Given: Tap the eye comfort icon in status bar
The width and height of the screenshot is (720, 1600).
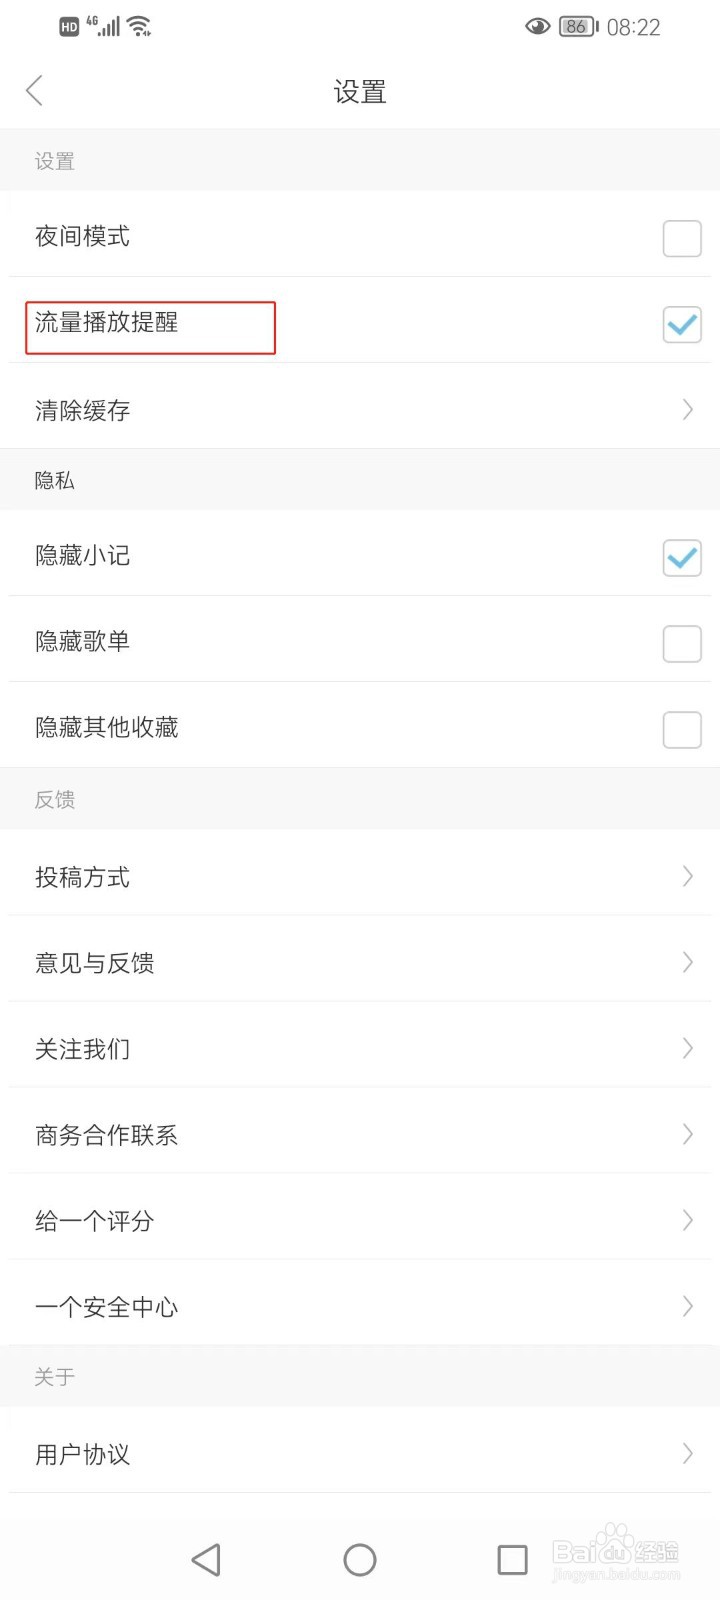Looking at the screenshot, I should click(537, 27).
